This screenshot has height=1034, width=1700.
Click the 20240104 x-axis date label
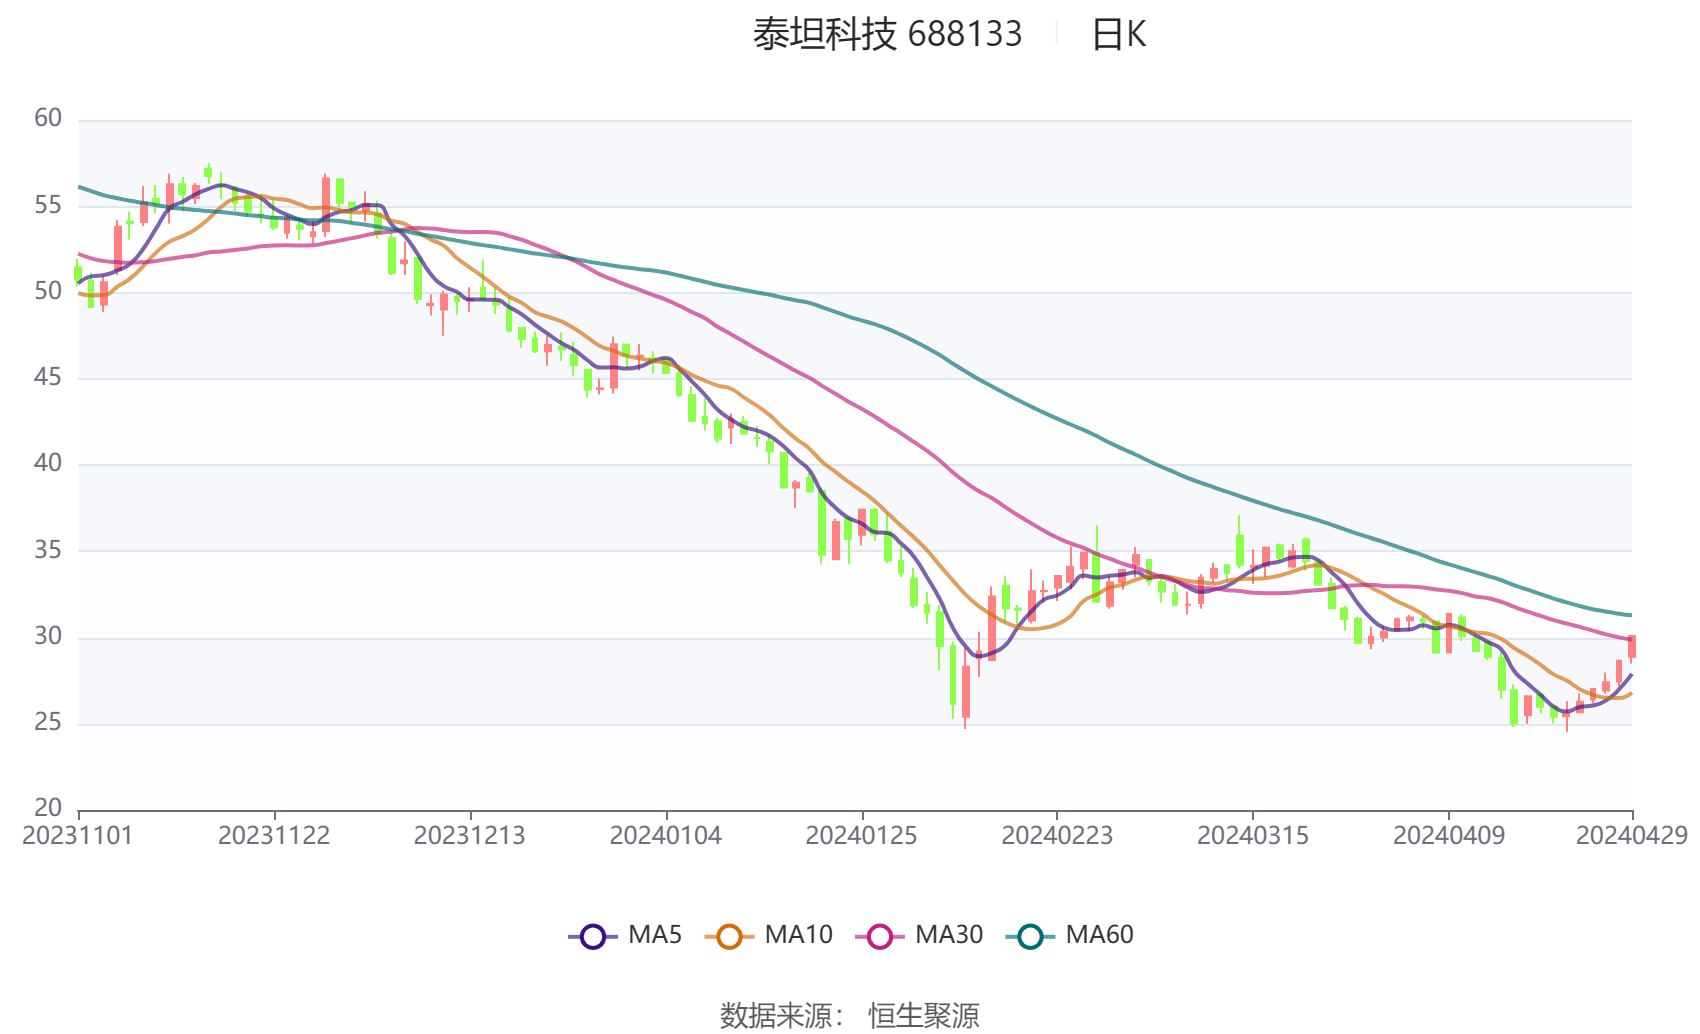(x=665, y=836)
